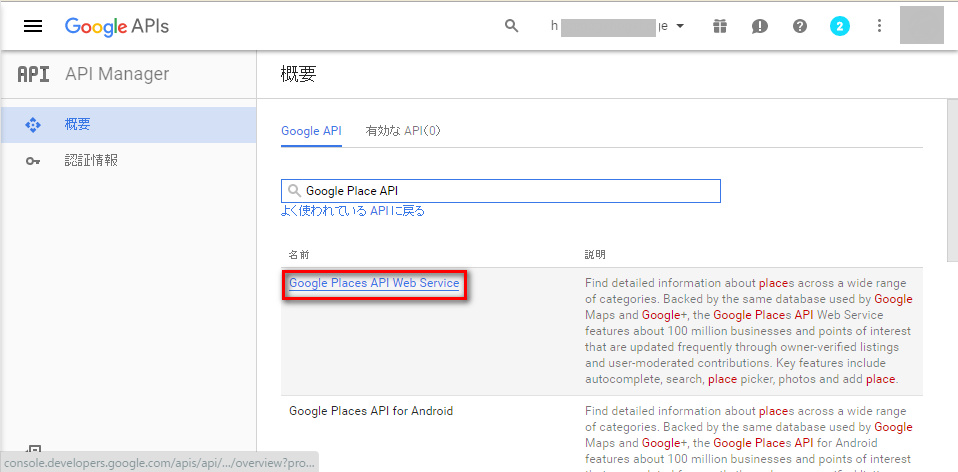958x472 pixels.
Task: Click the 名前 column header
Action: click(x=299, y=254)
